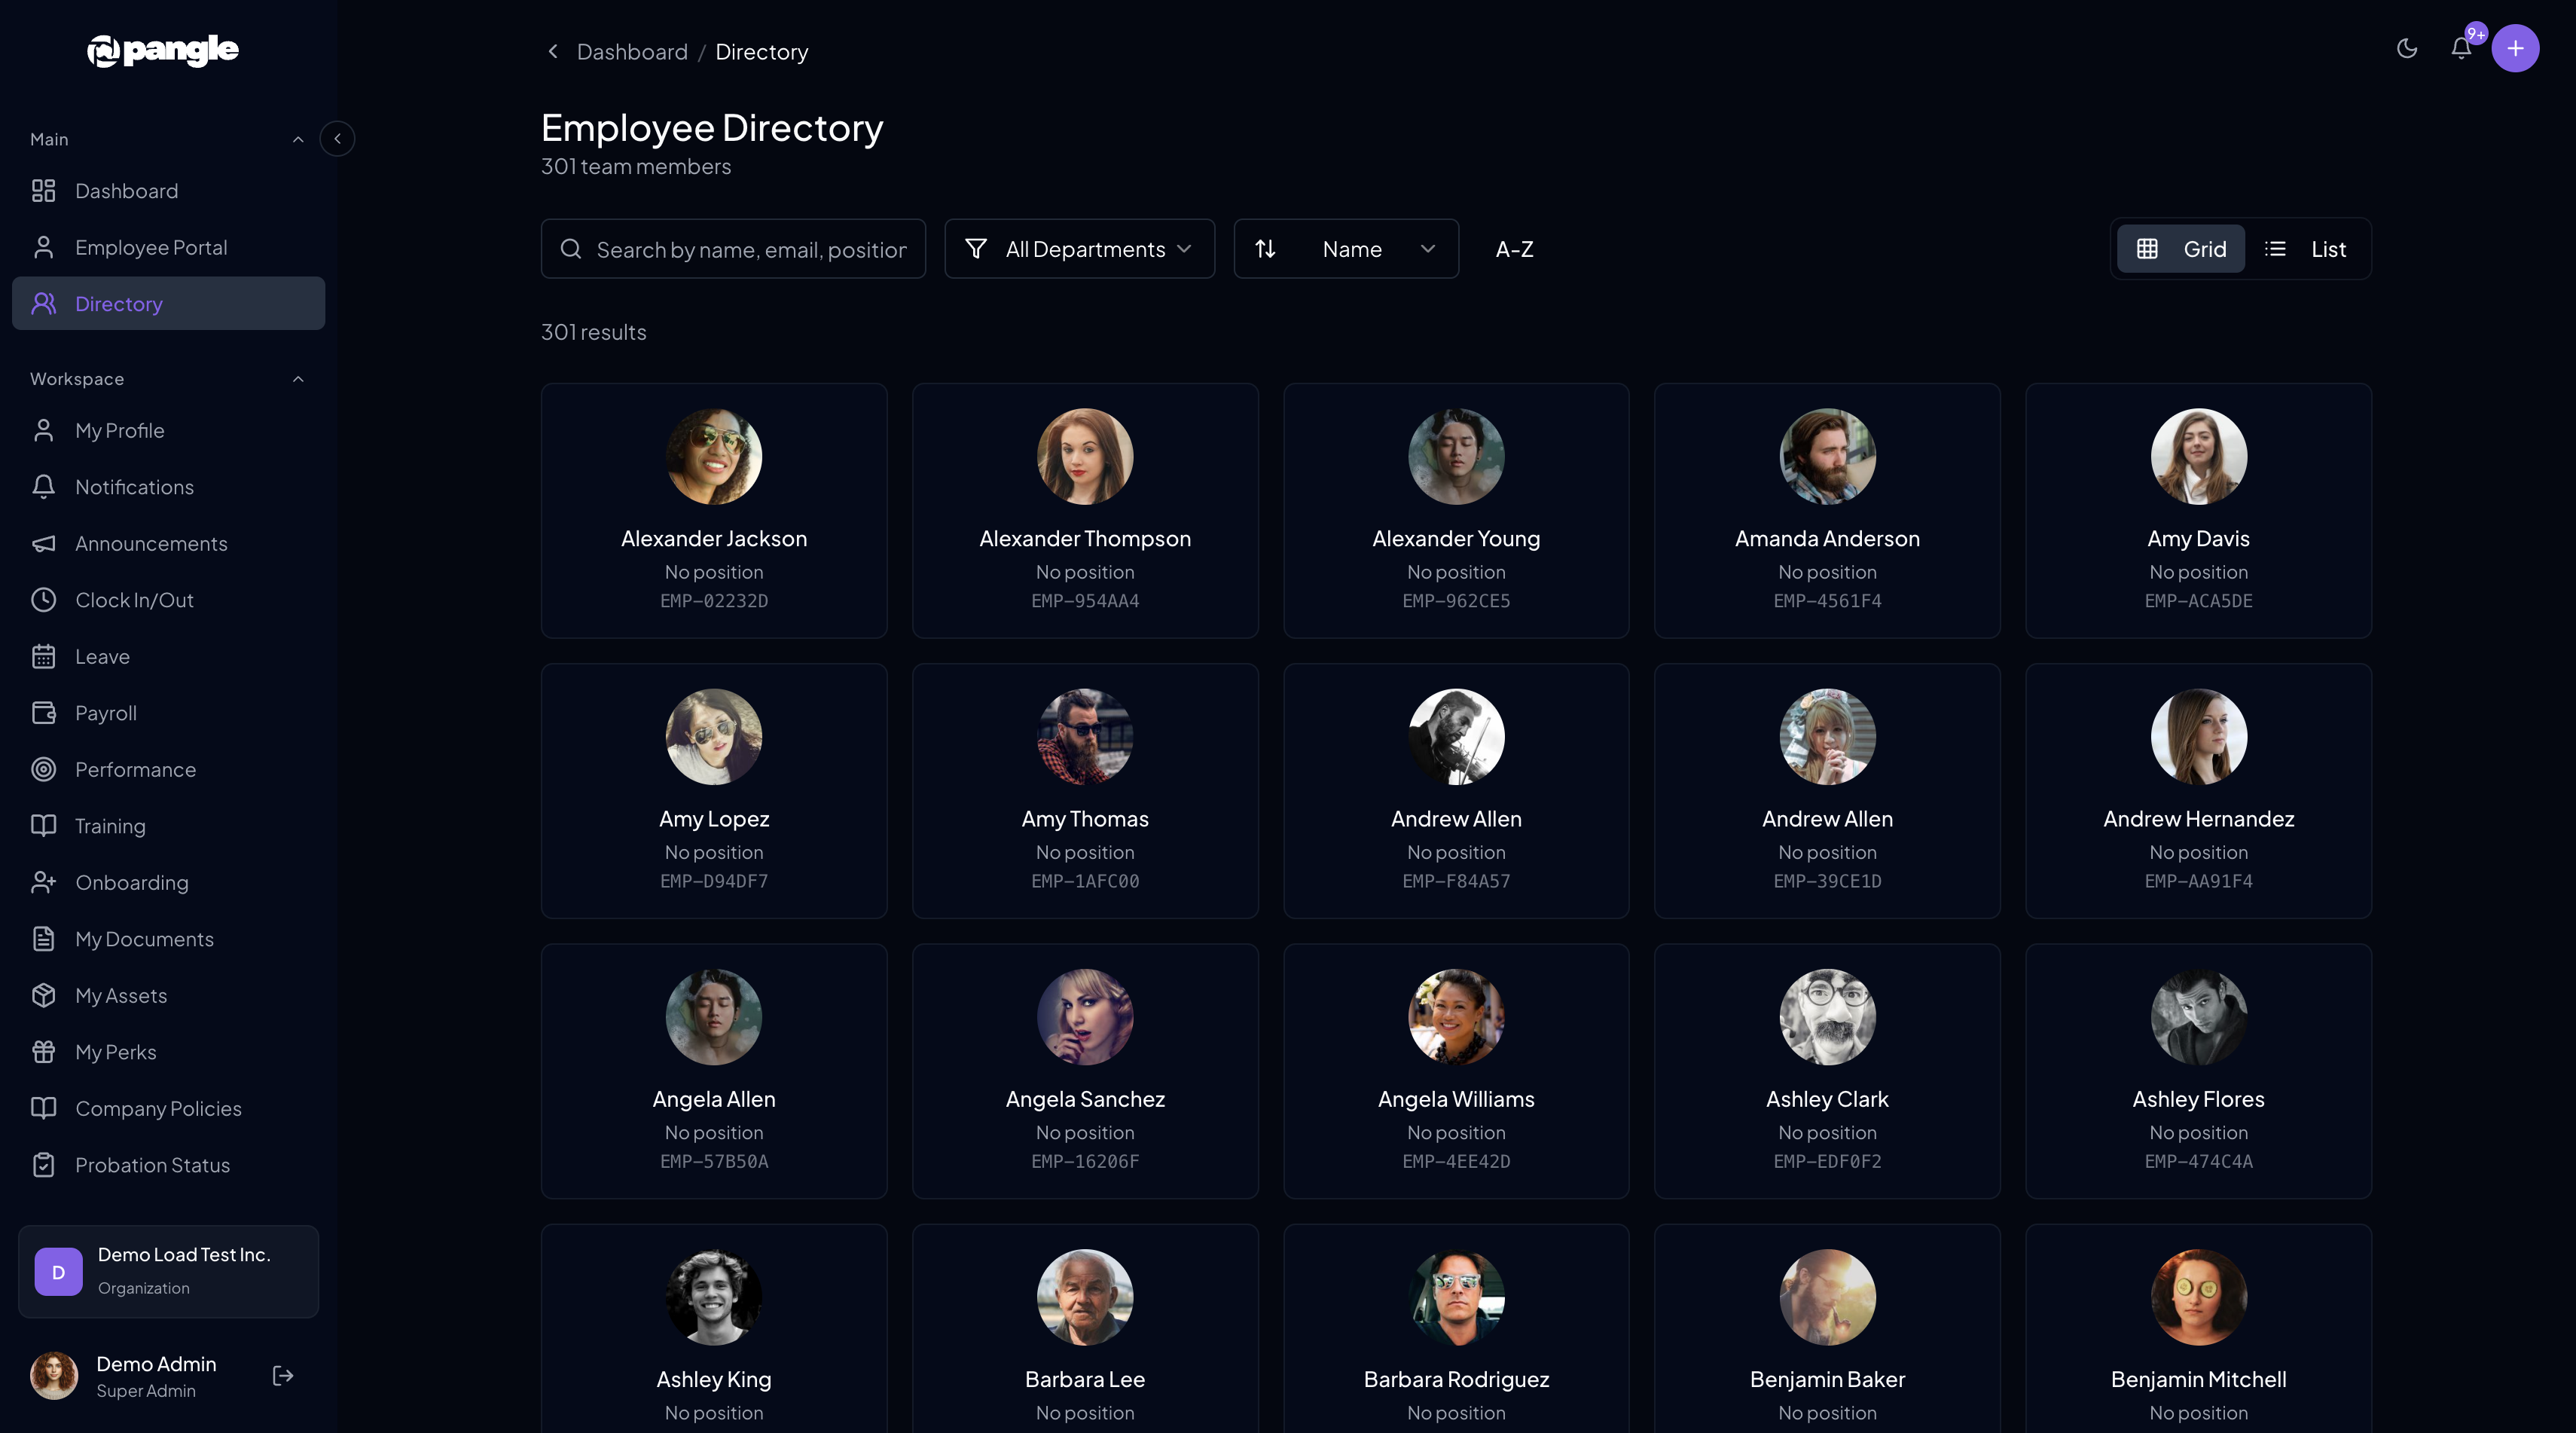2576x1433 pixels.
Task: Toggle dark mode with the moon icon
Action: click(2407, 48)
